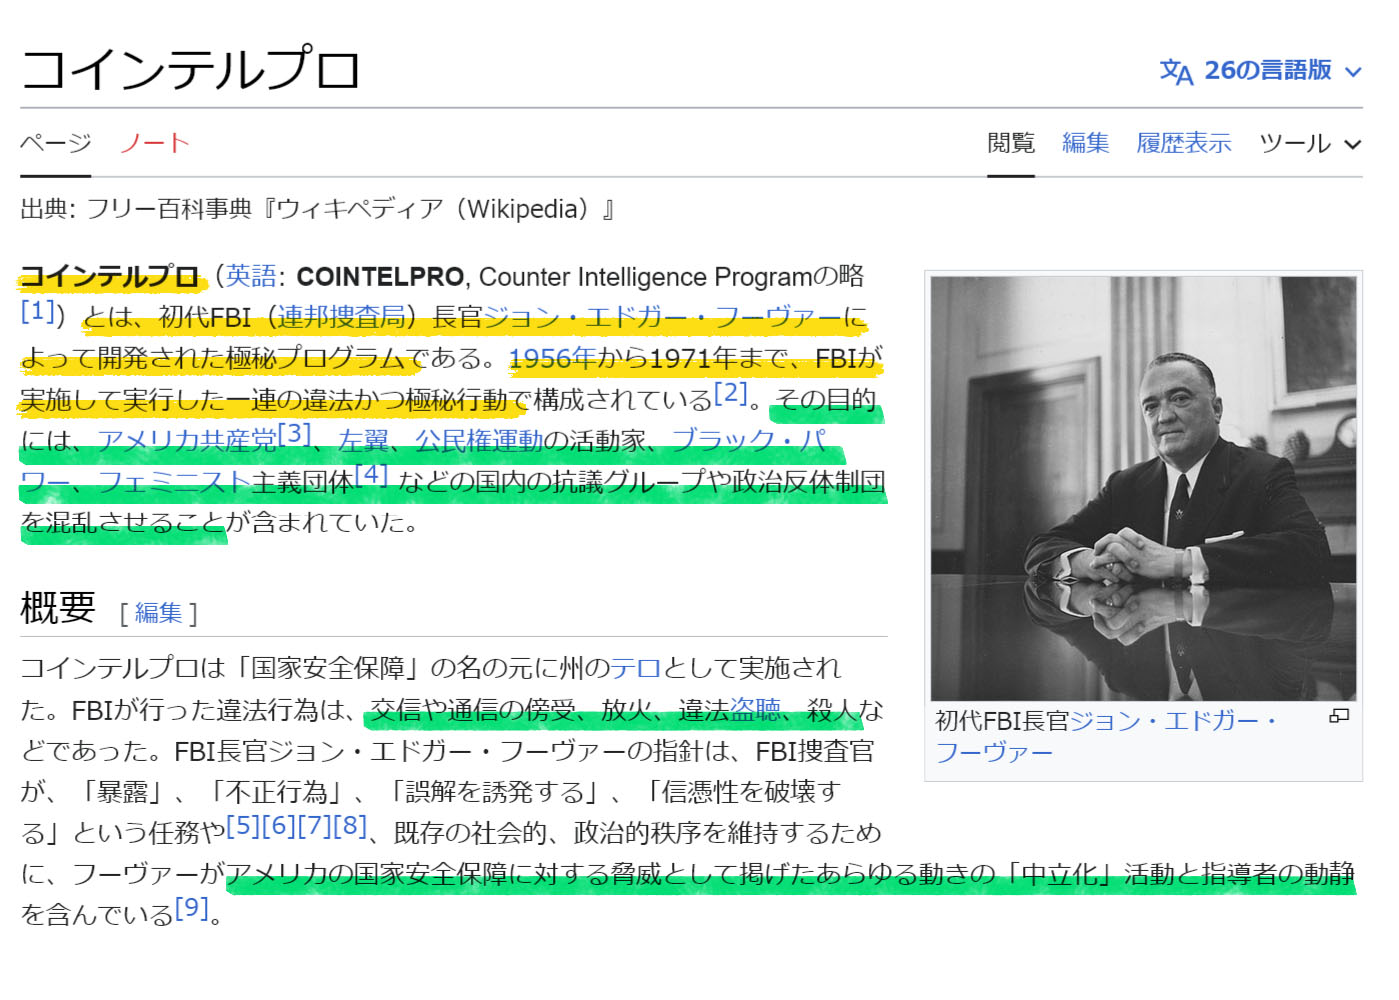
Task: Select the 閲覧 tab
Action: point(1011,143)
